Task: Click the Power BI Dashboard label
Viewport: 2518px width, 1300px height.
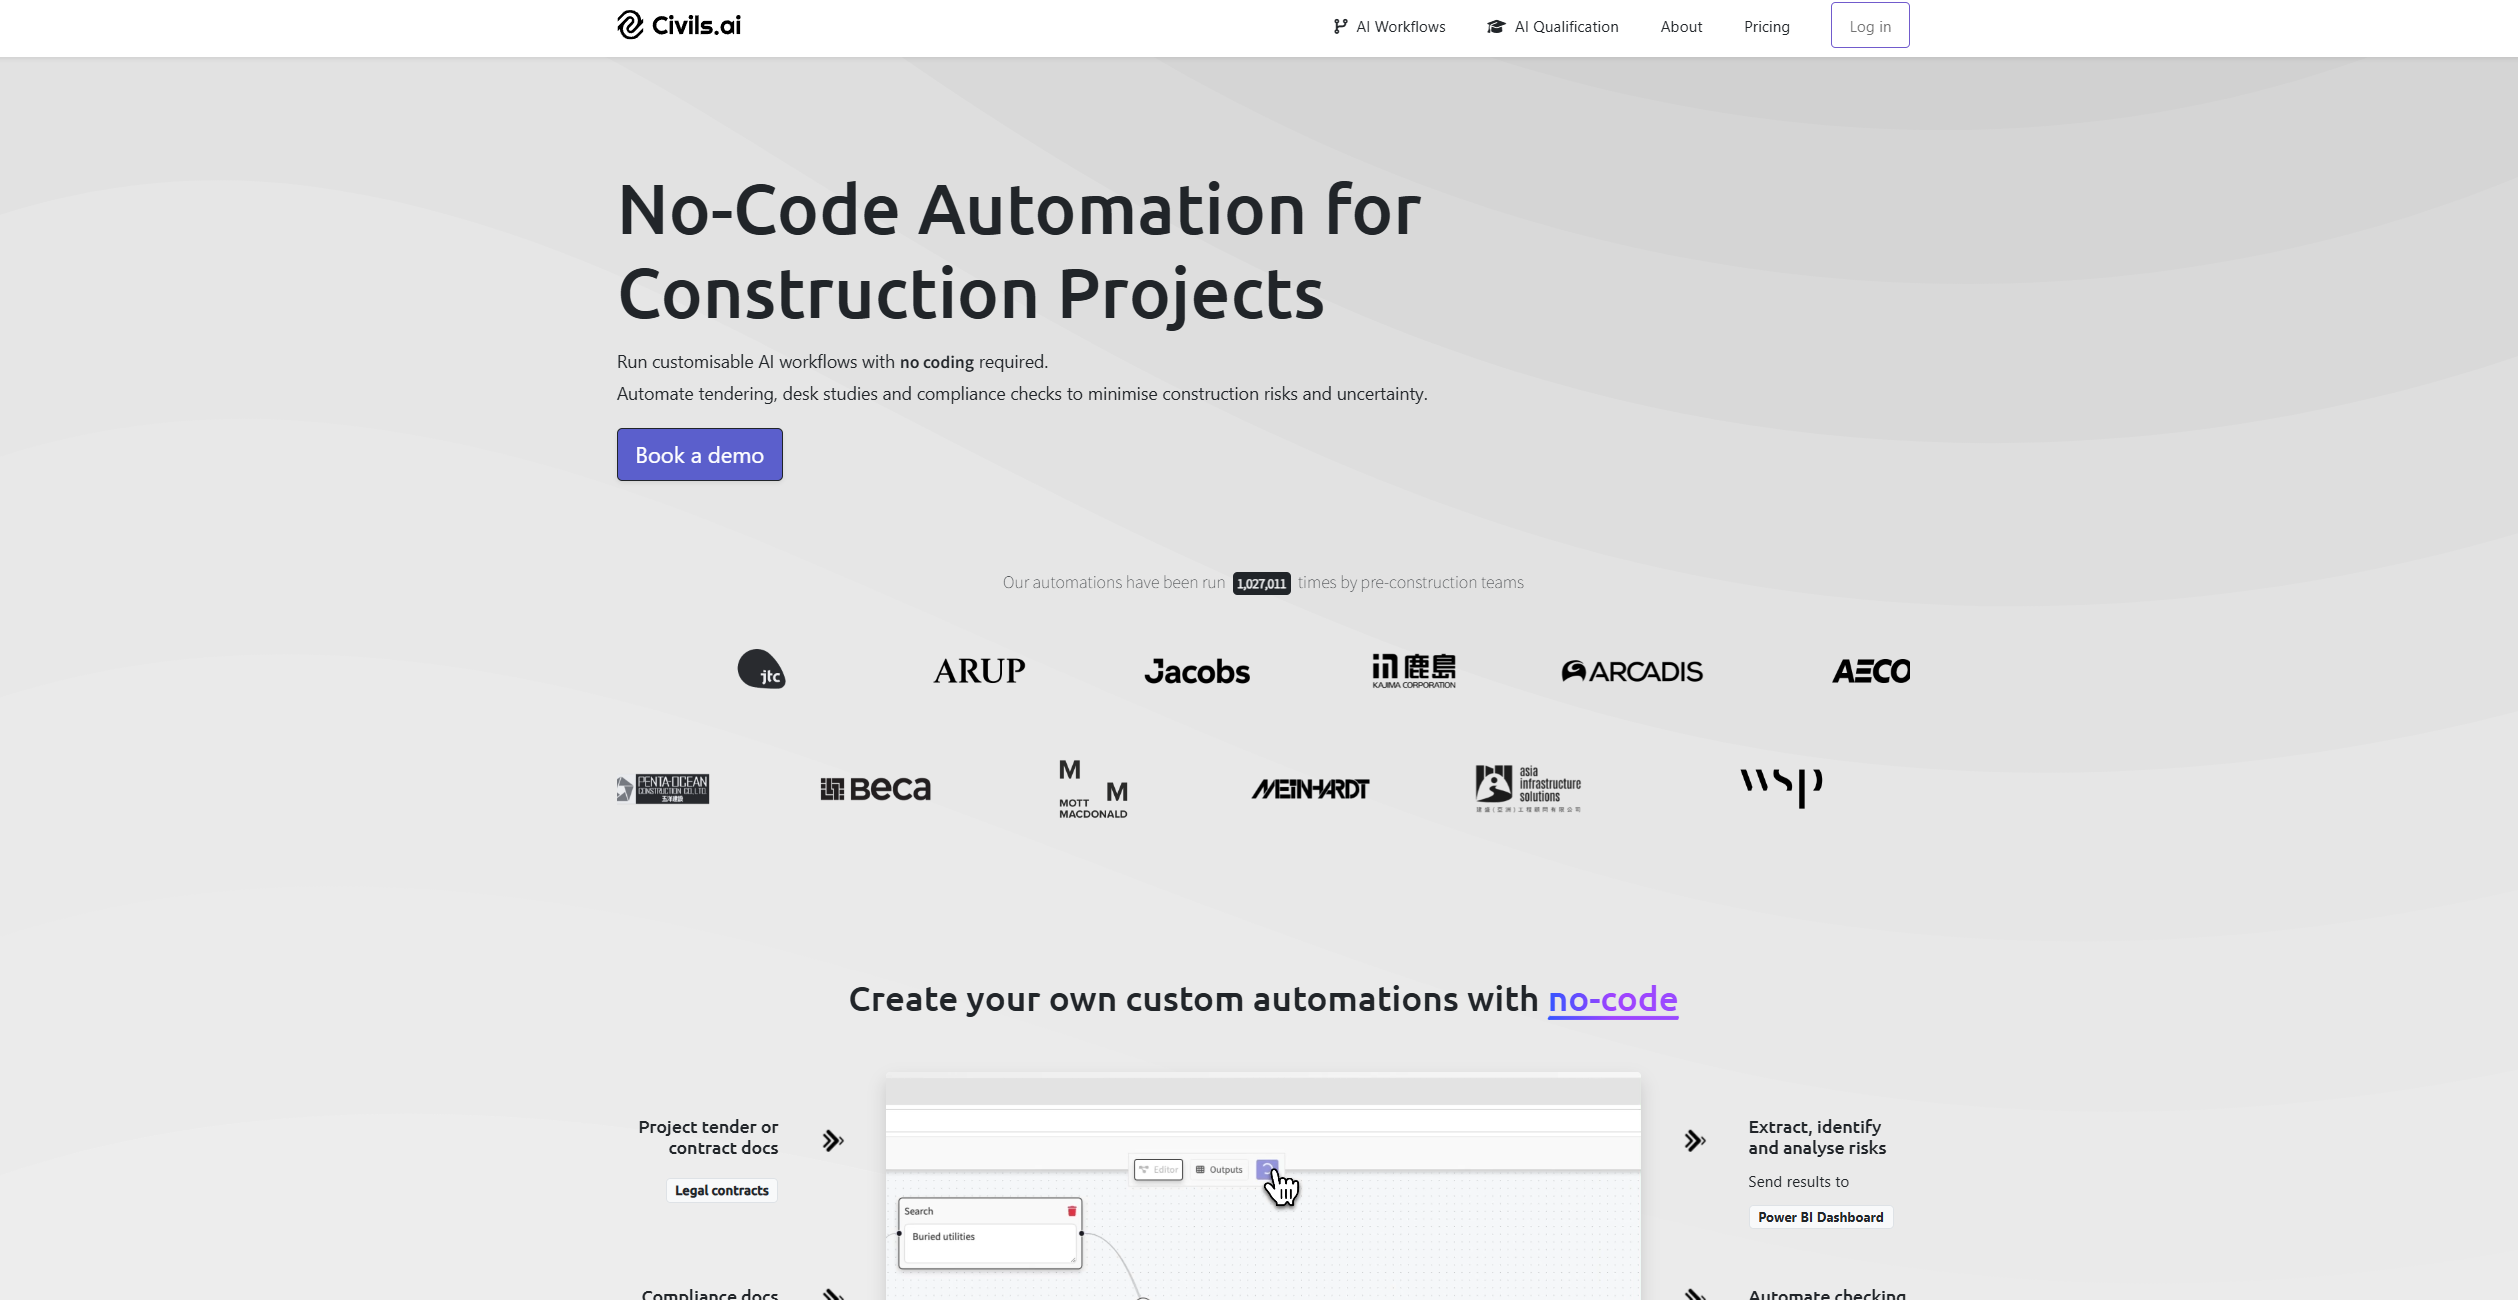Action: [1820, 1217]
